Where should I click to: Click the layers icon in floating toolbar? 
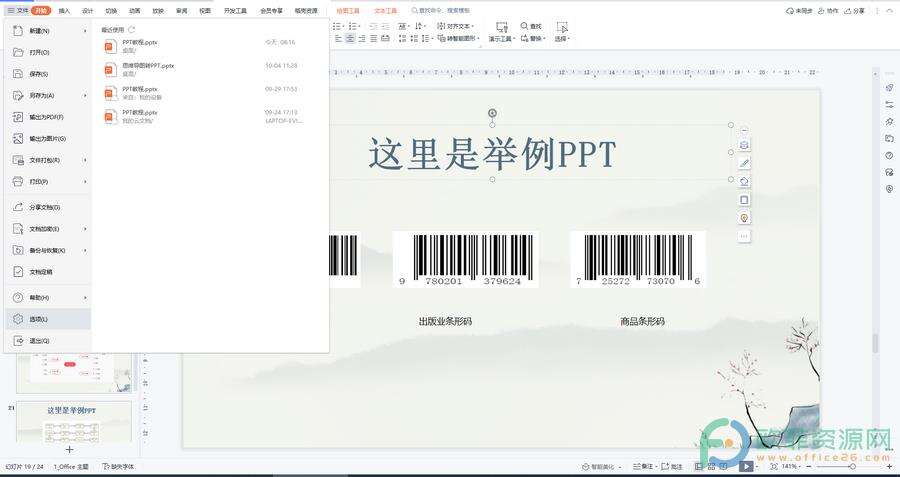pos(744,145)
